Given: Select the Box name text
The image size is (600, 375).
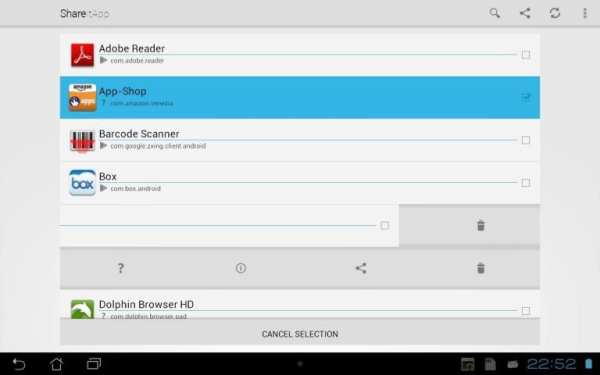Looking at the screenshot, I should [x=108, y=176].
